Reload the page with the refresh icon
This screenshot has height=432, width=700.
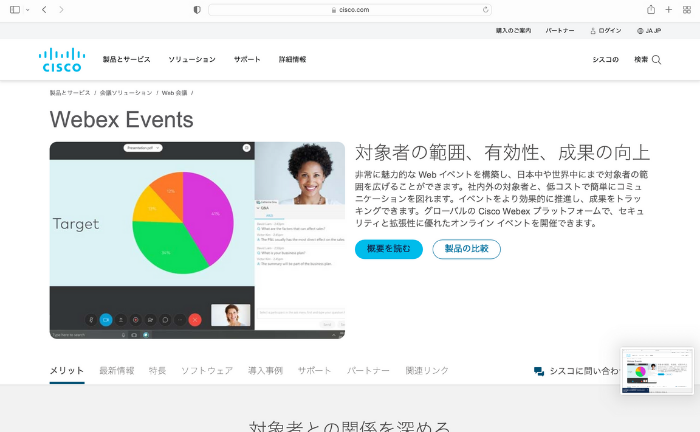click(x=485, y=10)
